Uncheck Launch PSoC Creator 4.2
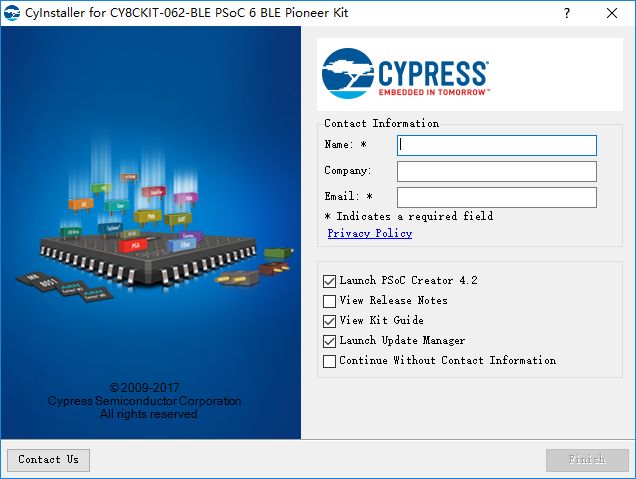 click(329, 281)
